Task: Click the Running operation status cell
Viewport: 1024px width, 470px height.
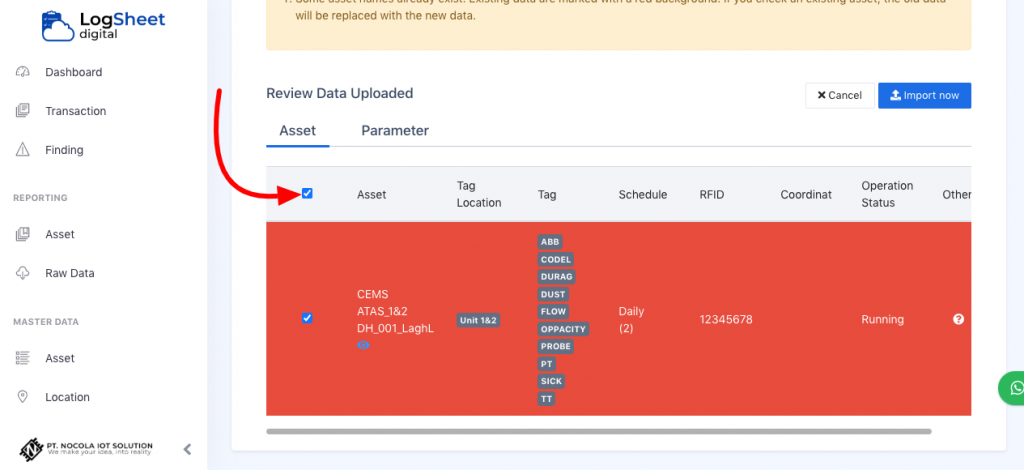Action: point(882,319)
